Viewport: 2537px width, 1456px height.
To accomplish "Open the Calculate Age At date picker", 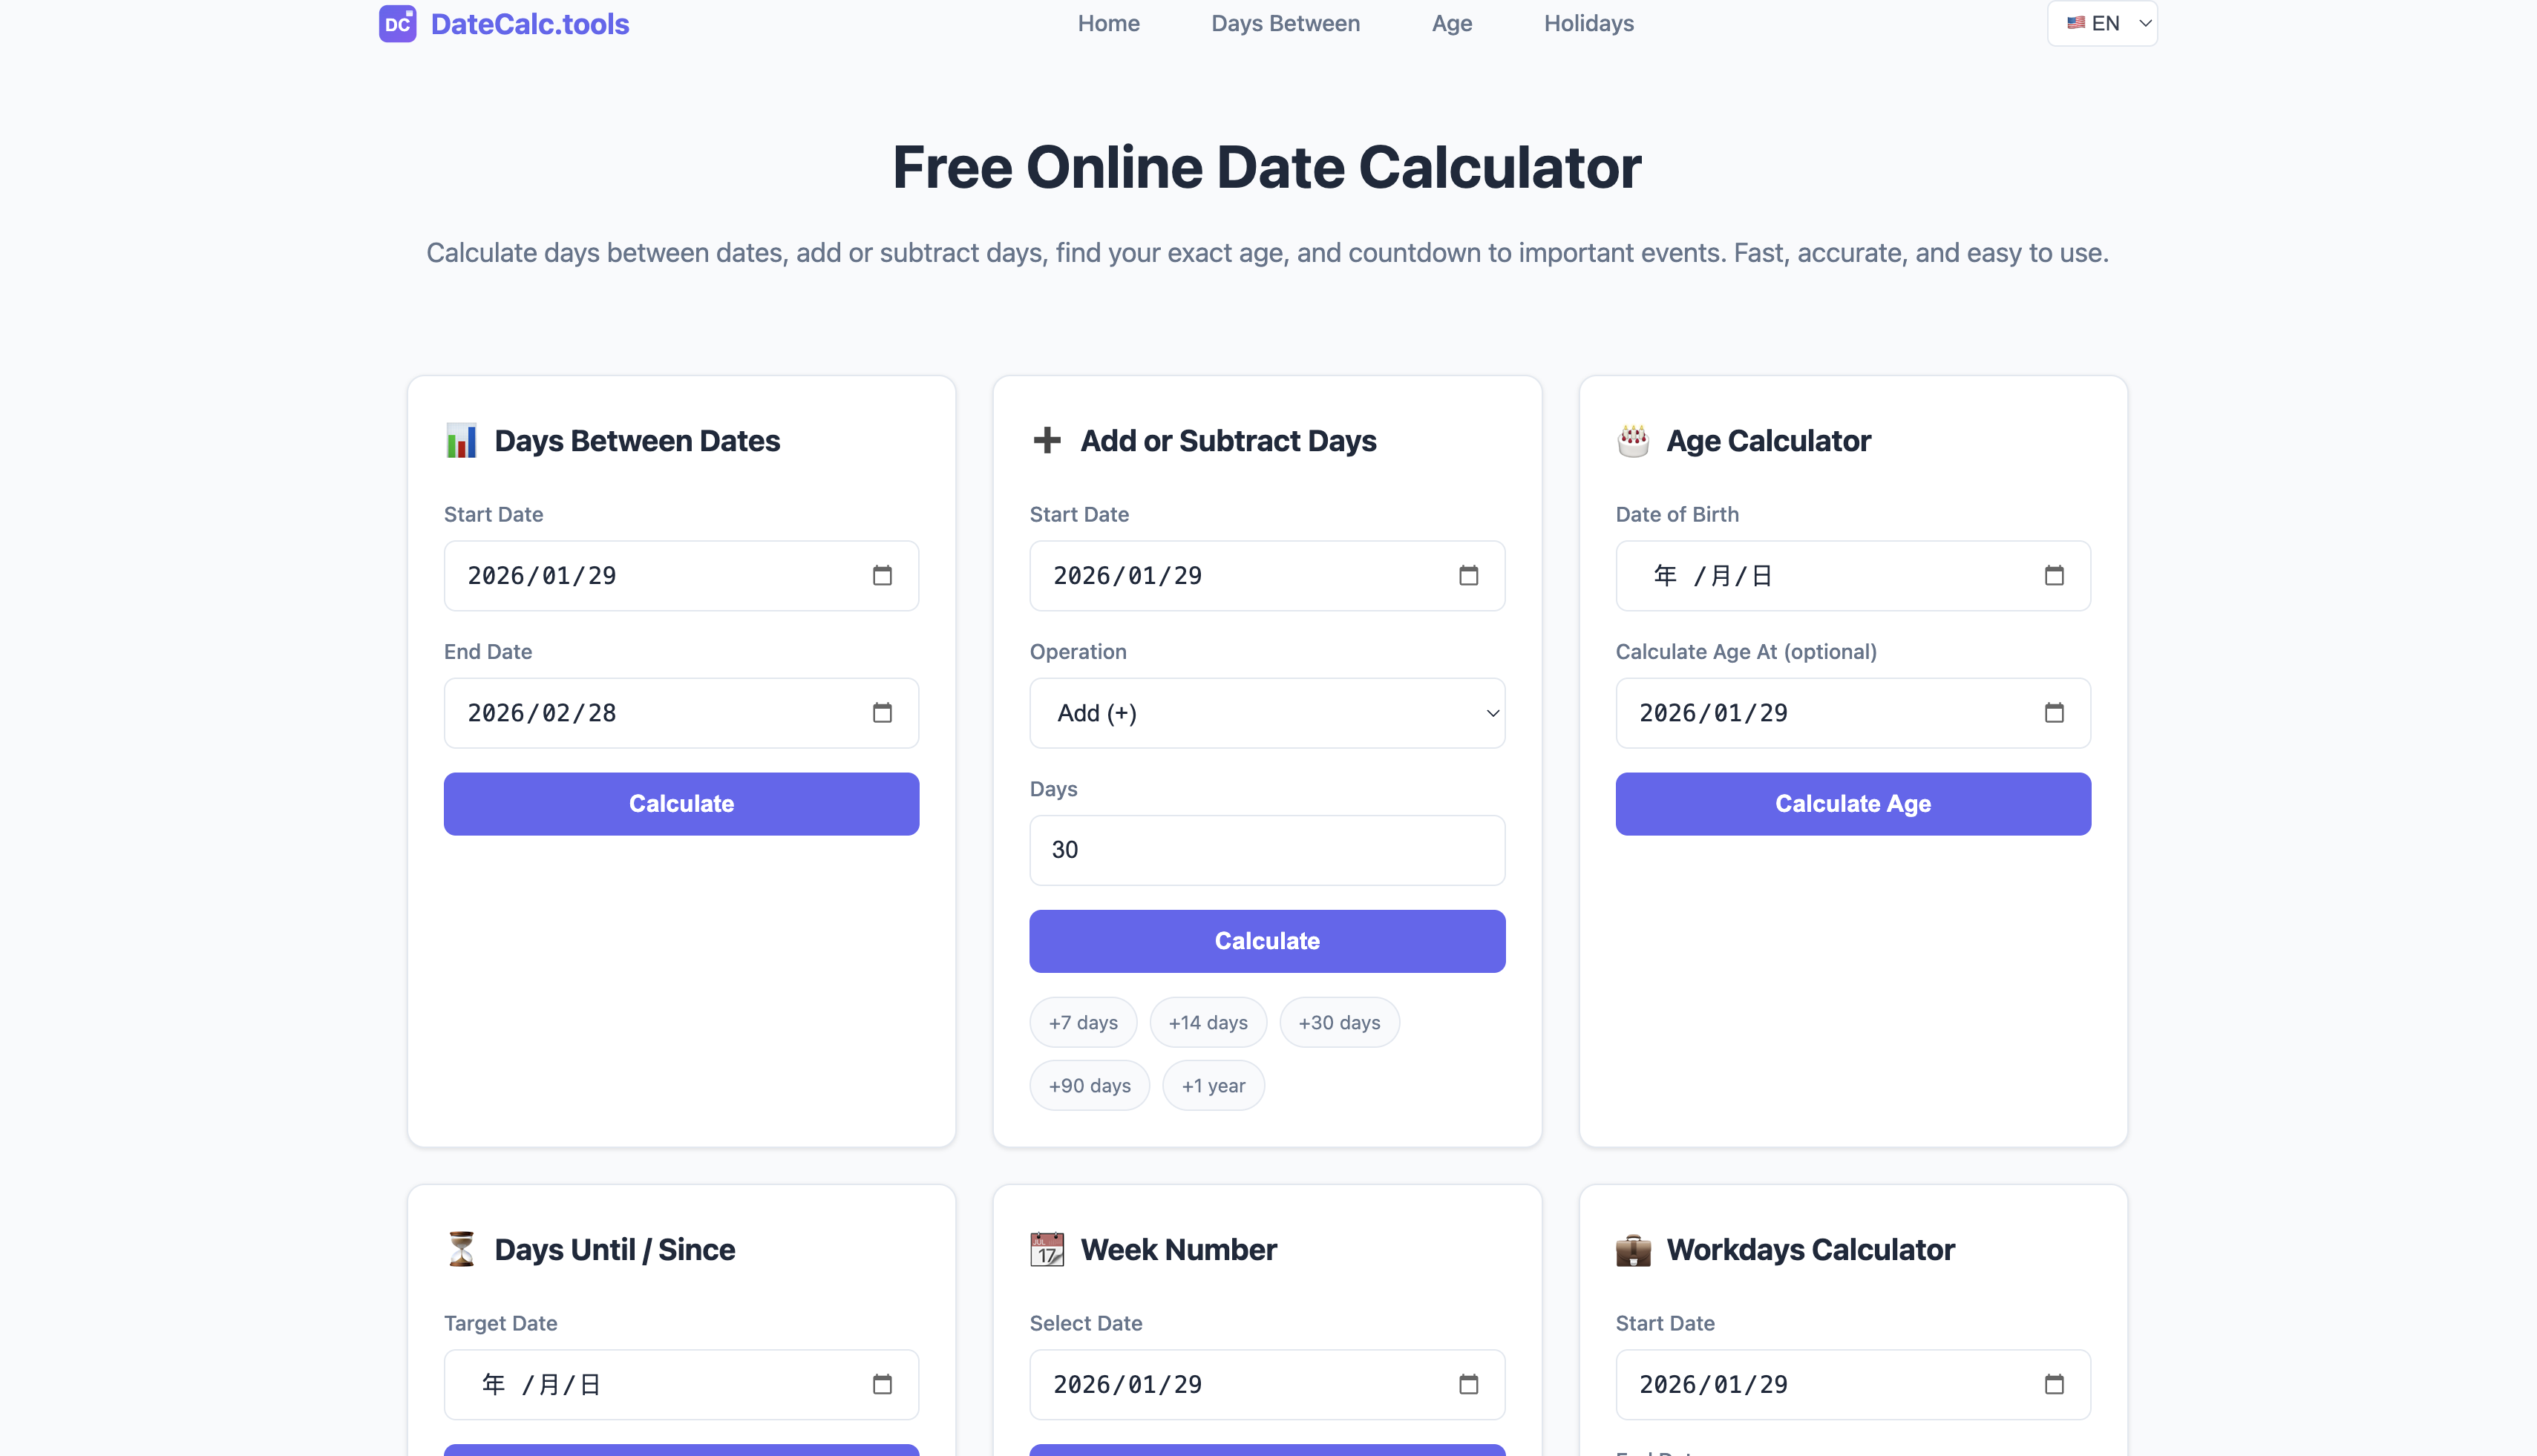I will tap(2054, 712).
